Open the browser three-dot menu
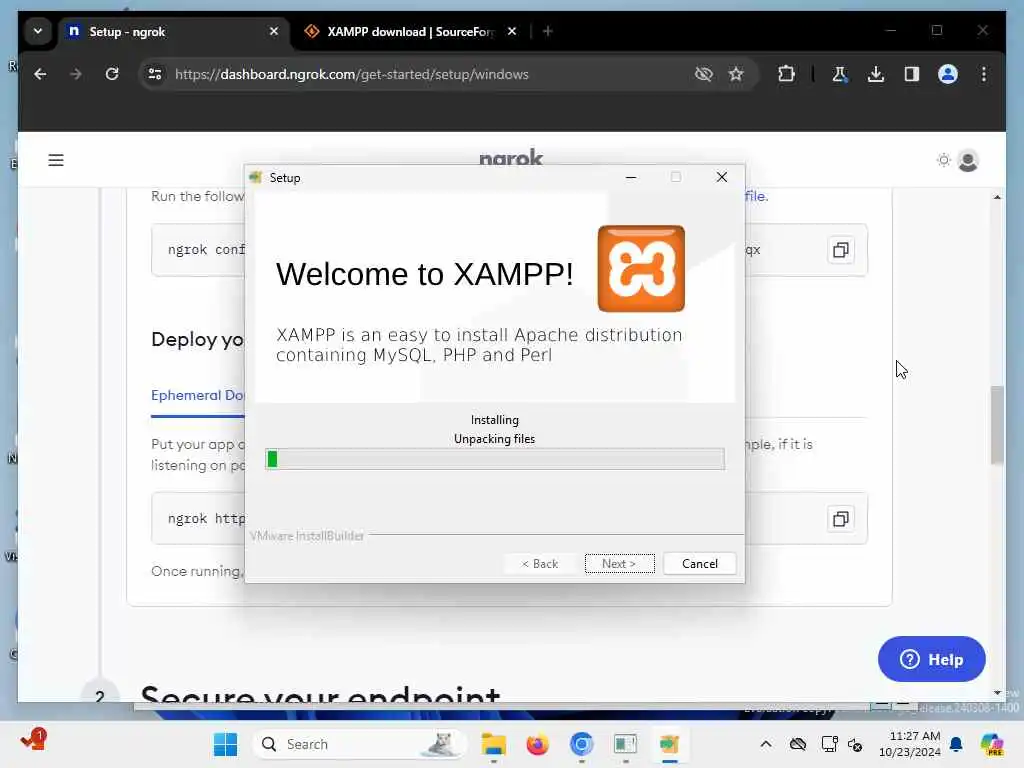This screenshot has height=768, width=1024. click(x=984, y=74)
